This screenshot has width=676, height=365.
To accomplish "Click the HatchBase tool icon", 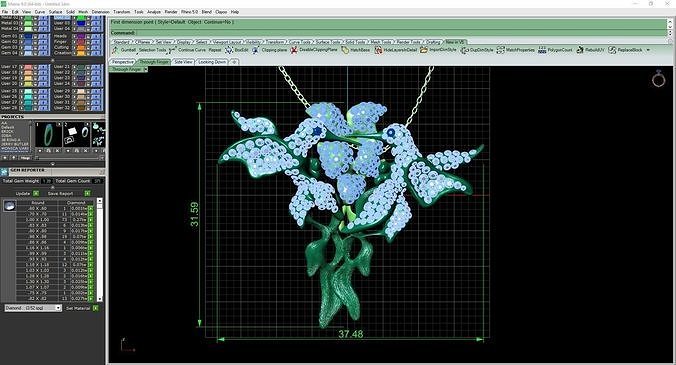I will click(x=345, y=50).
